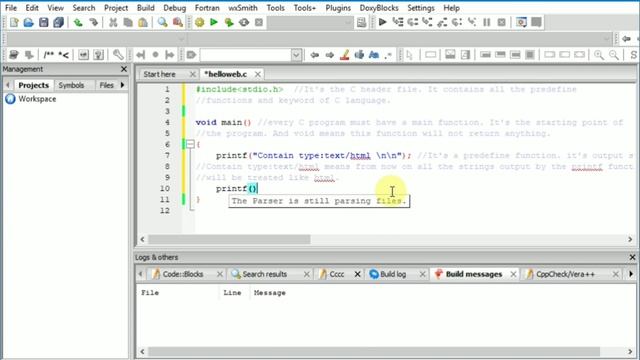Screen dimensions: 640x360
Task: Open Find using the magnifier icon
Action: 162,22
